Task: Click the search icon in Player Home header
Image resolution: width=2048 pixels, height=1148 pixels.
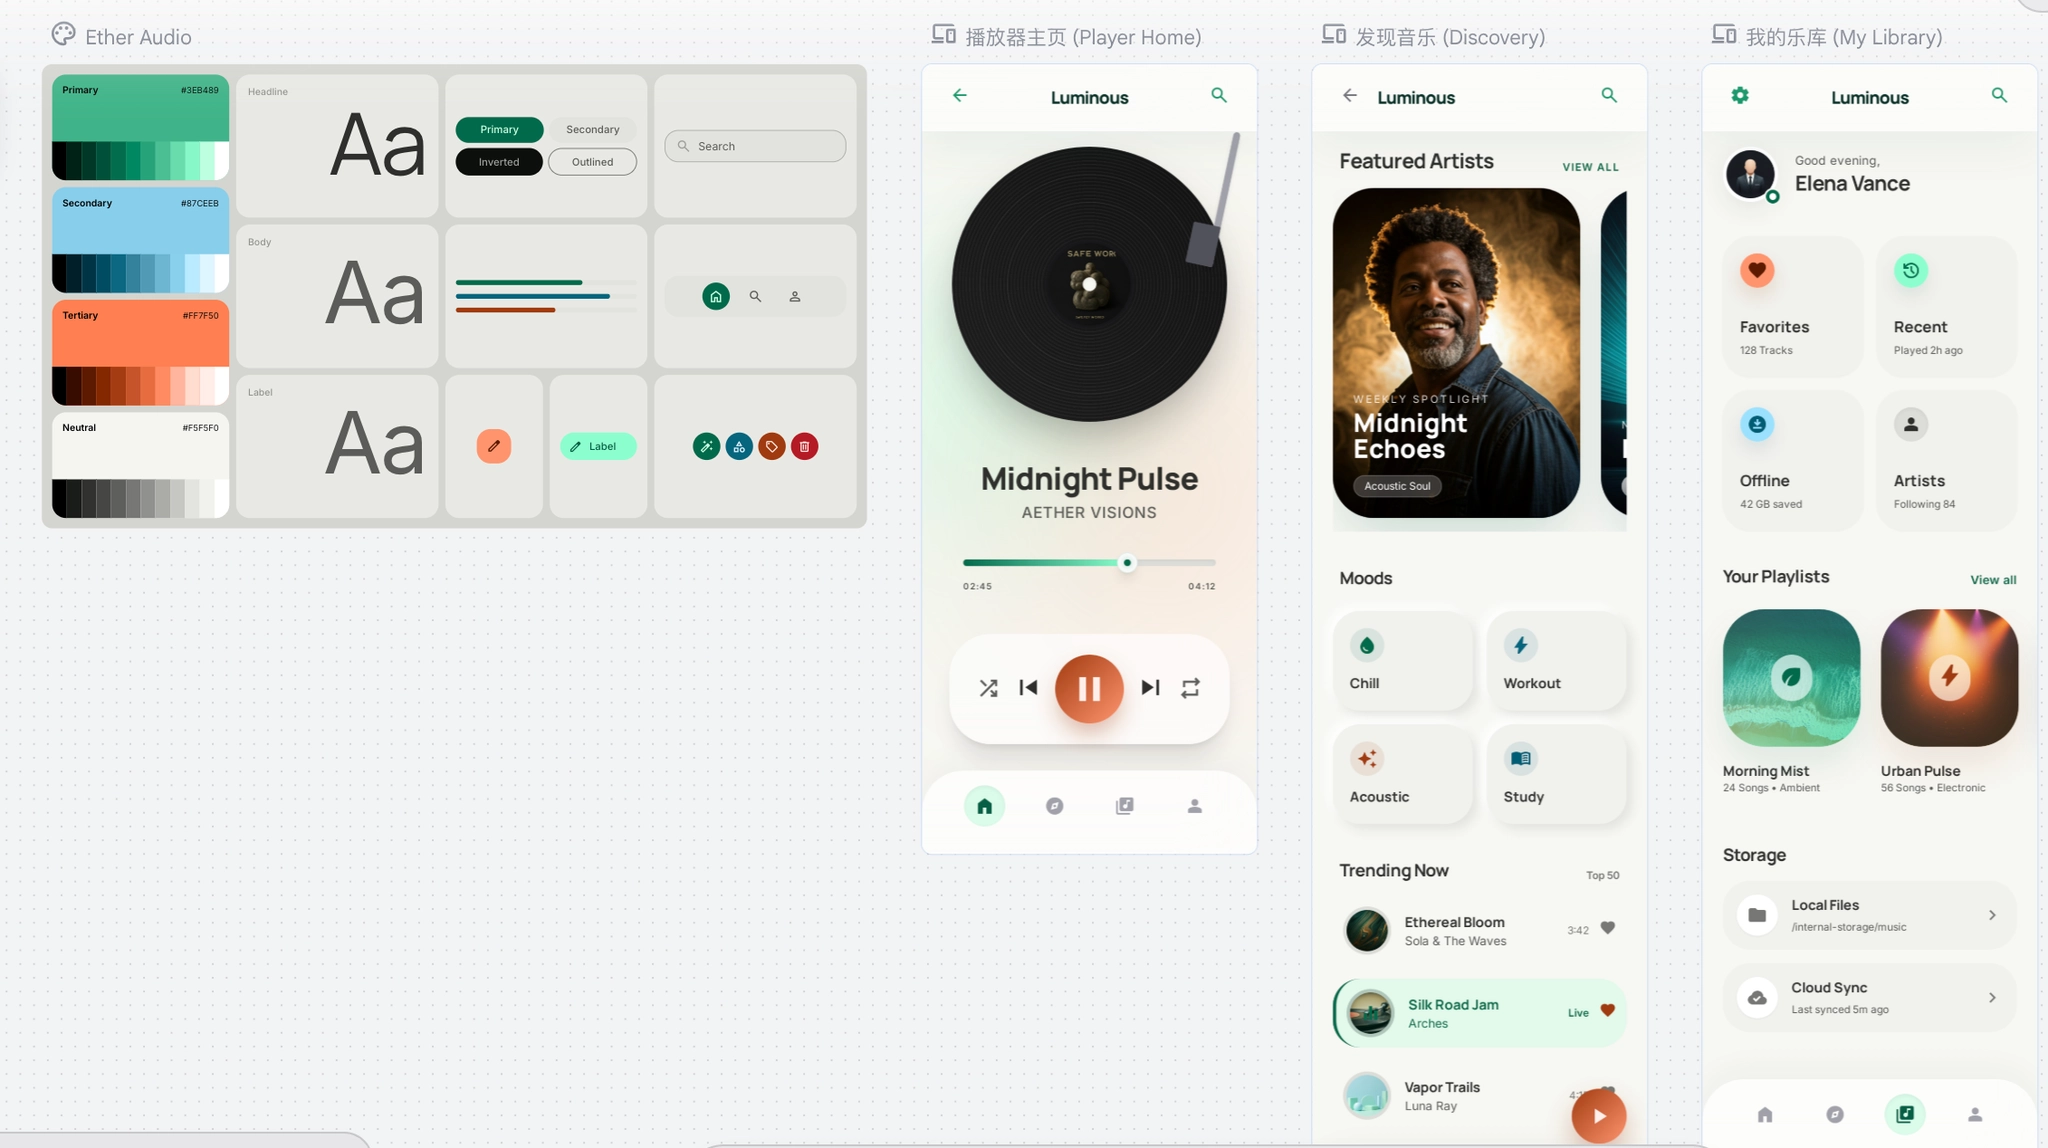Action: tap(1218, 96)
